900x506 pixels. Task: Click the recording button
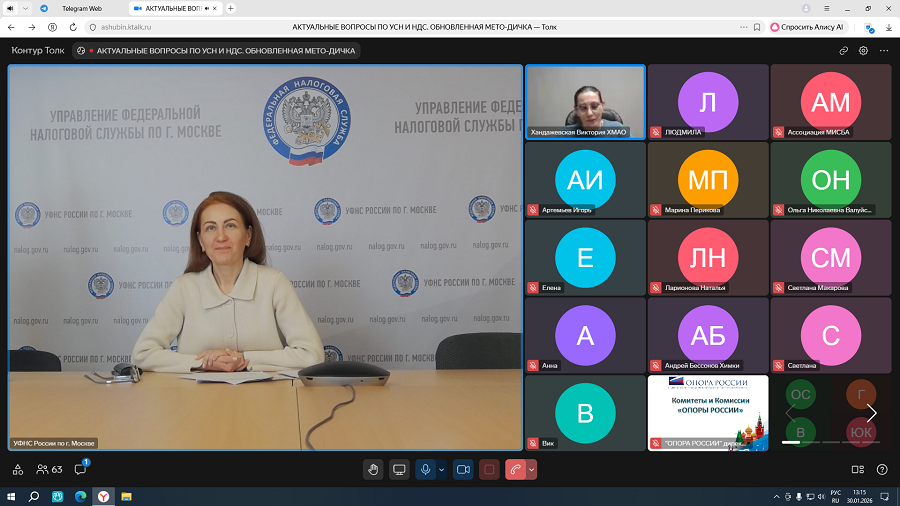click(x=489, y=469)
